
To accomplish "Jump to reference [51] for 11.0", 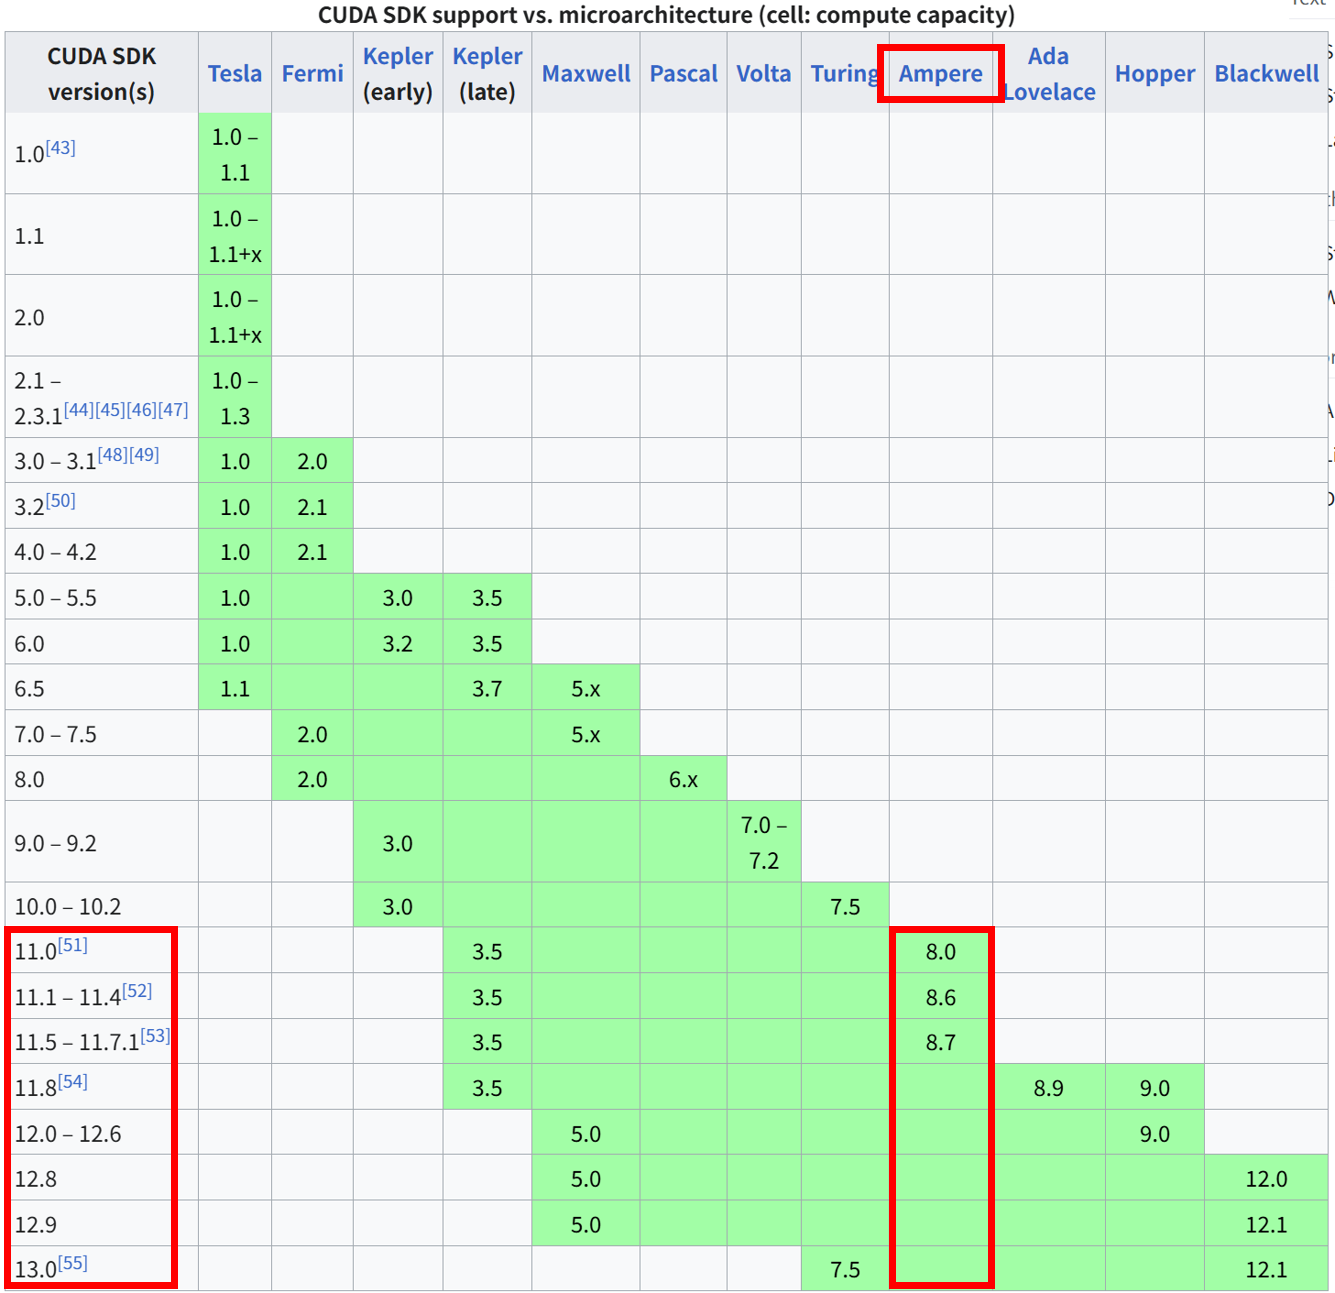I will [72, 945].
